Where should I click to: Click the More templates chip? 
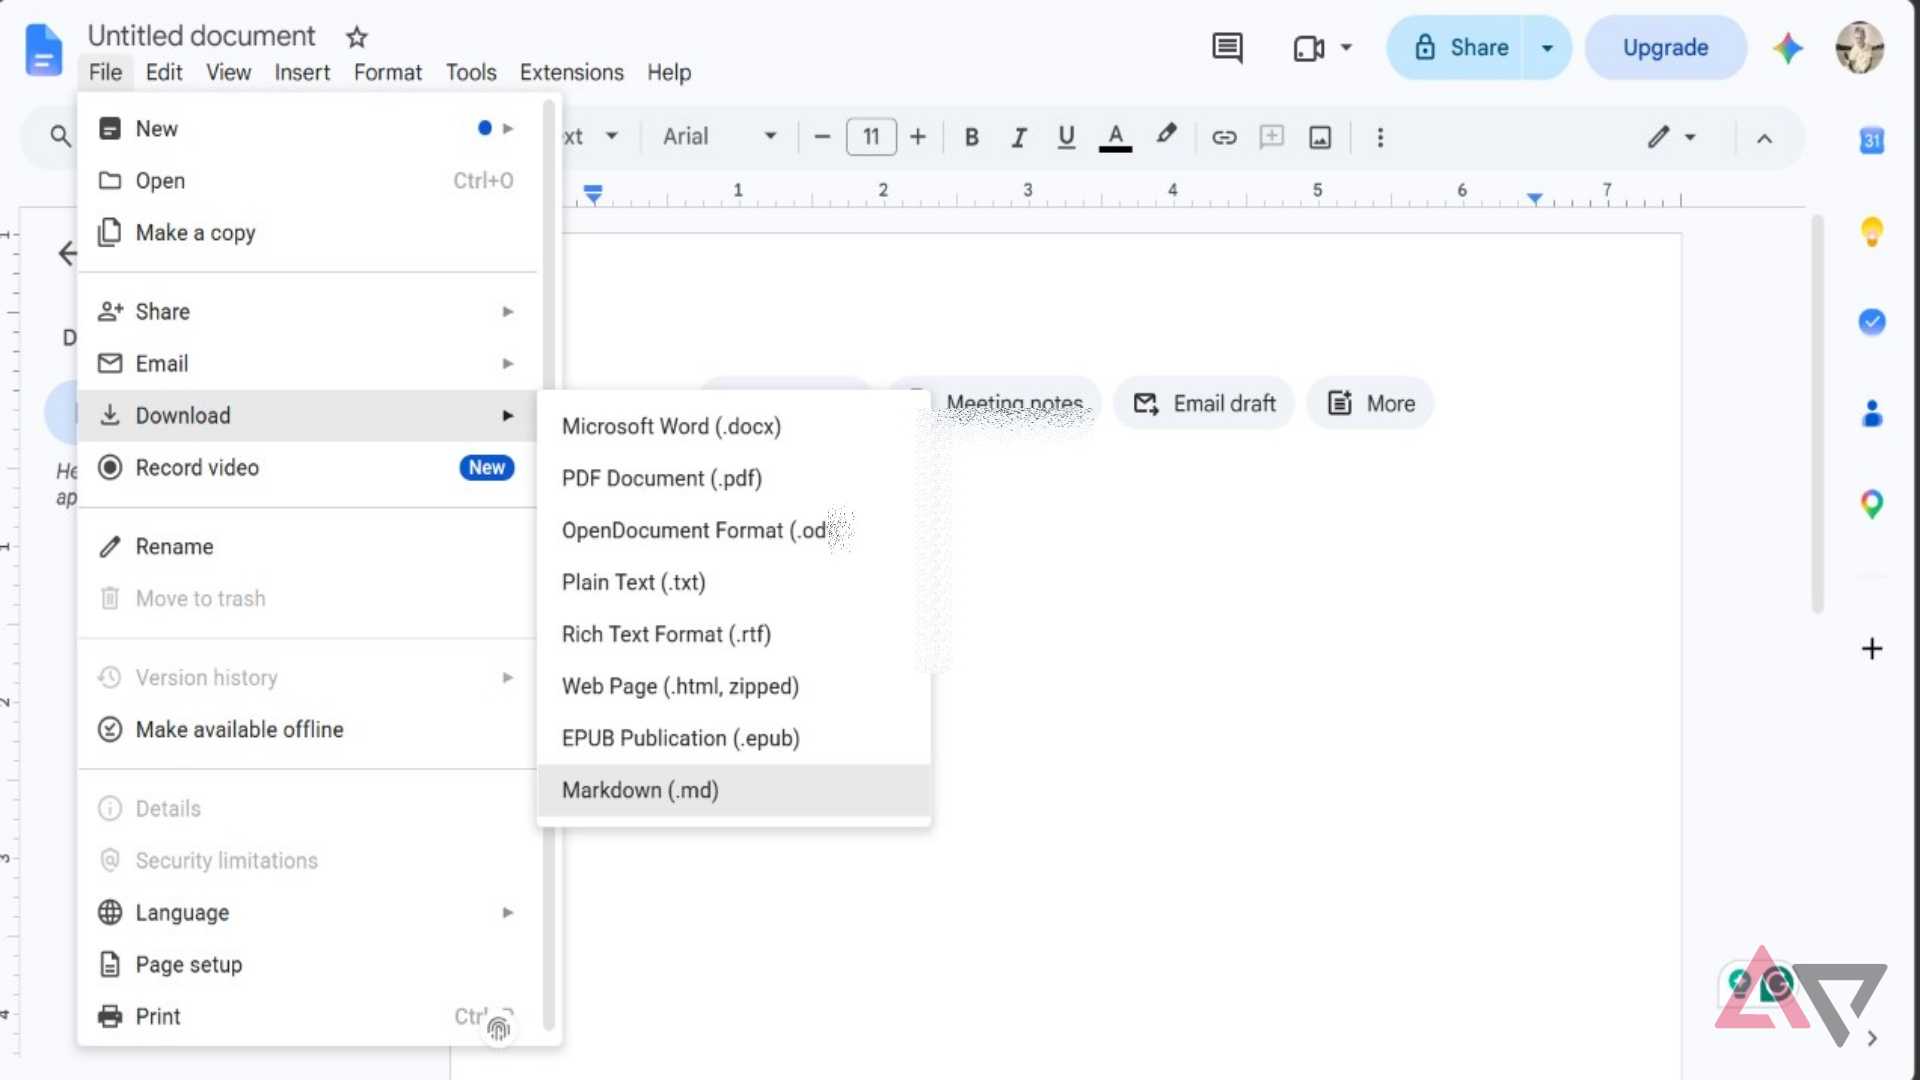(x=1370, y=404)
